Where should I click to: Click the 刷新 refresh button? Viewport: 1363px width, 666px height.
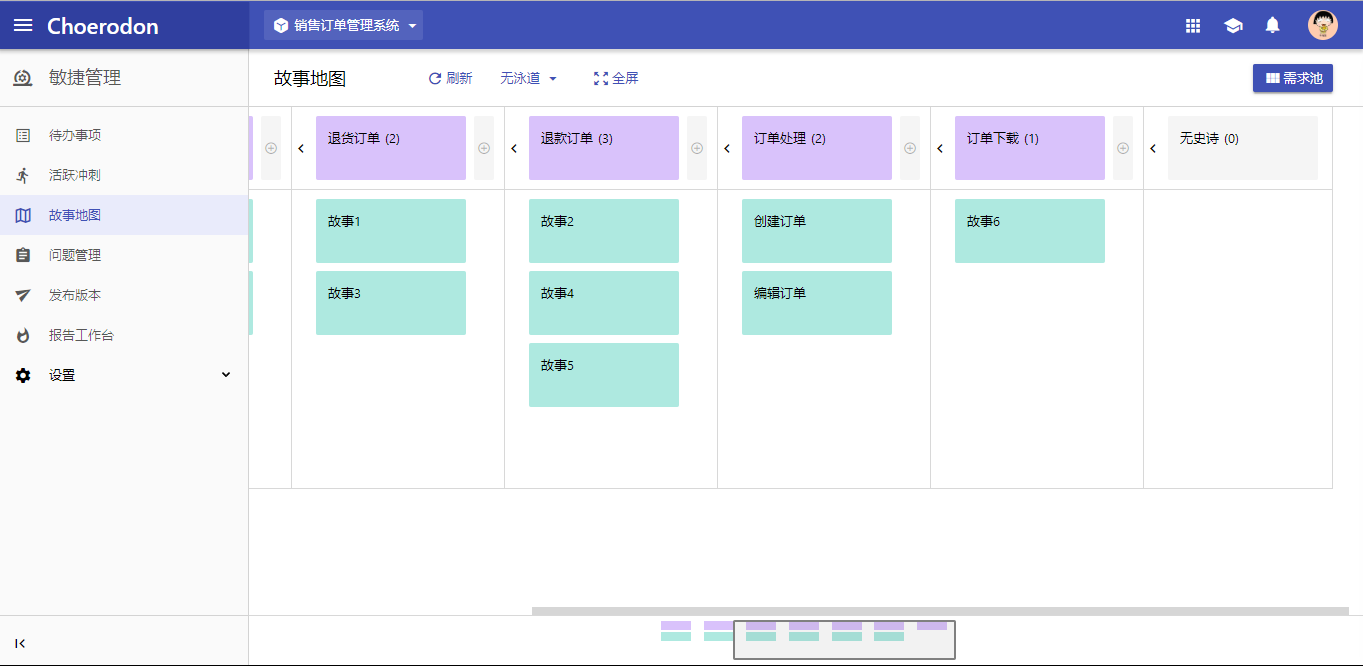(x=450, y=78)
